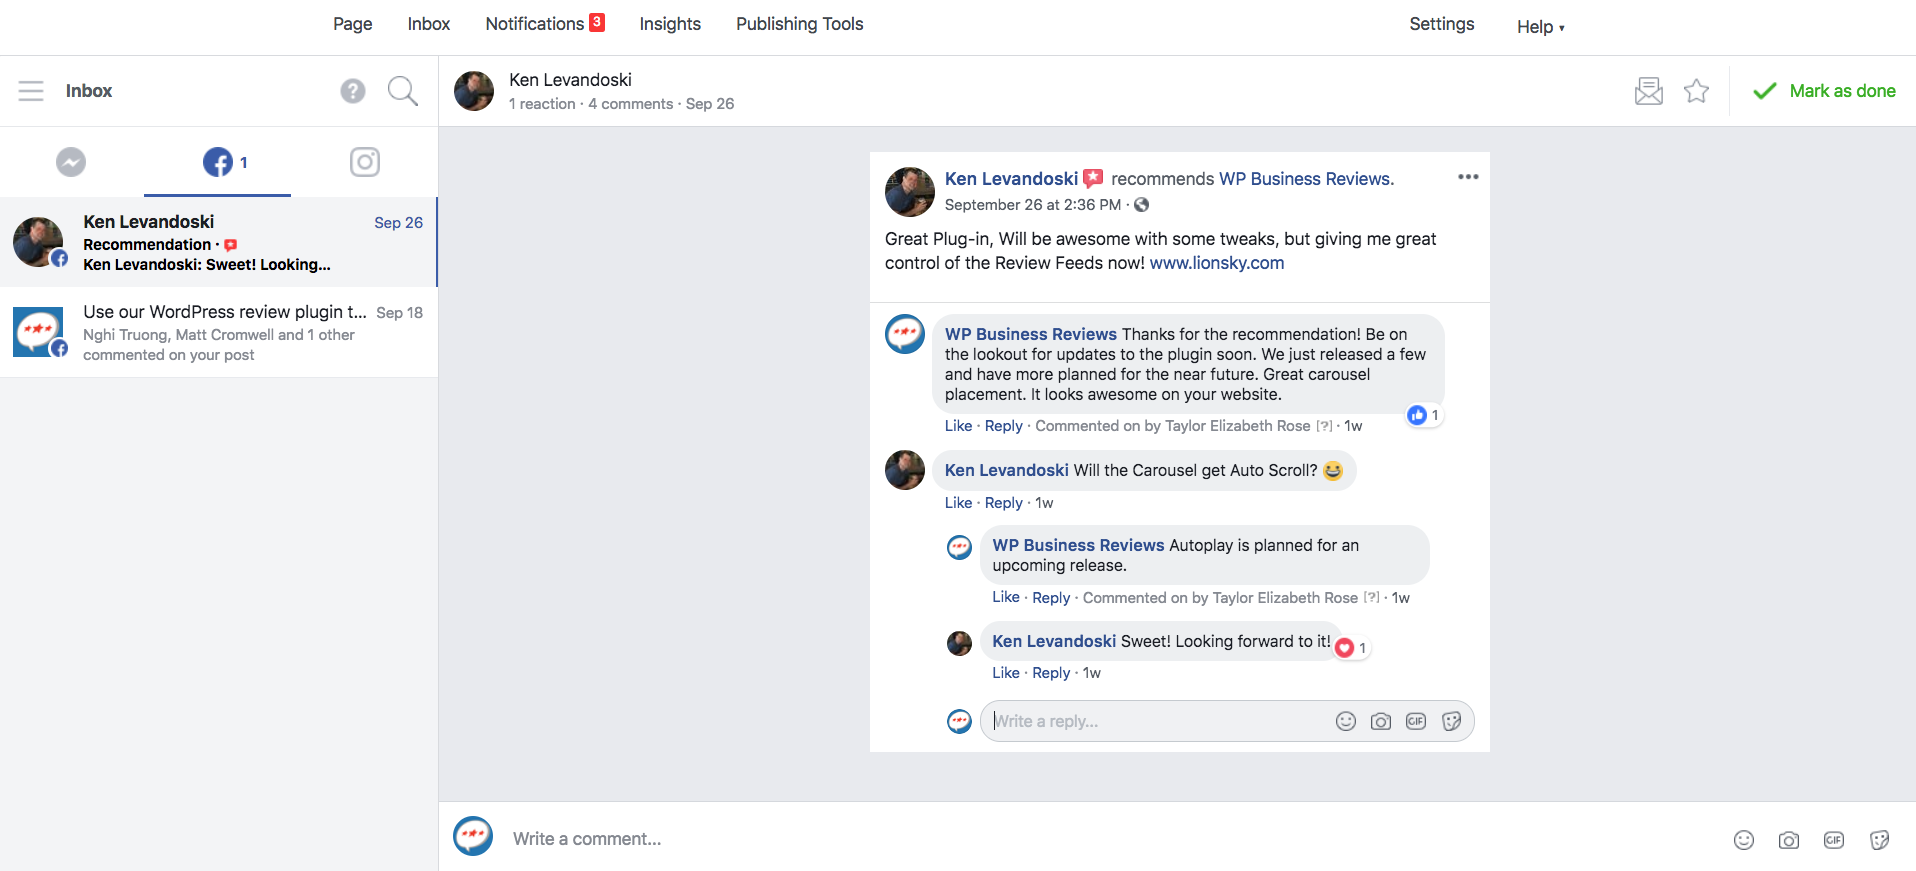The image size is (1916, 871).
Task: Click the recommendation badge icon beside Ken's name
Action: [1094, 179]
